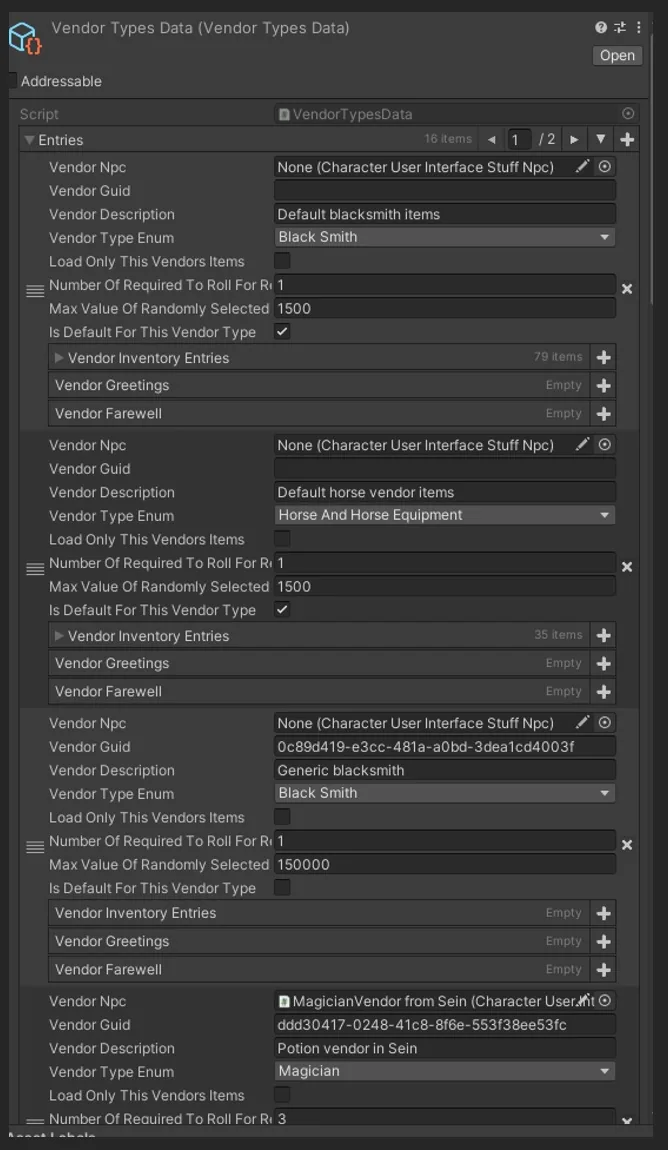Add item to 79-item Vendor Inventory Entries
This screenshot has width=668, height=1150.
pyautogui.click(x=603, y=357)
